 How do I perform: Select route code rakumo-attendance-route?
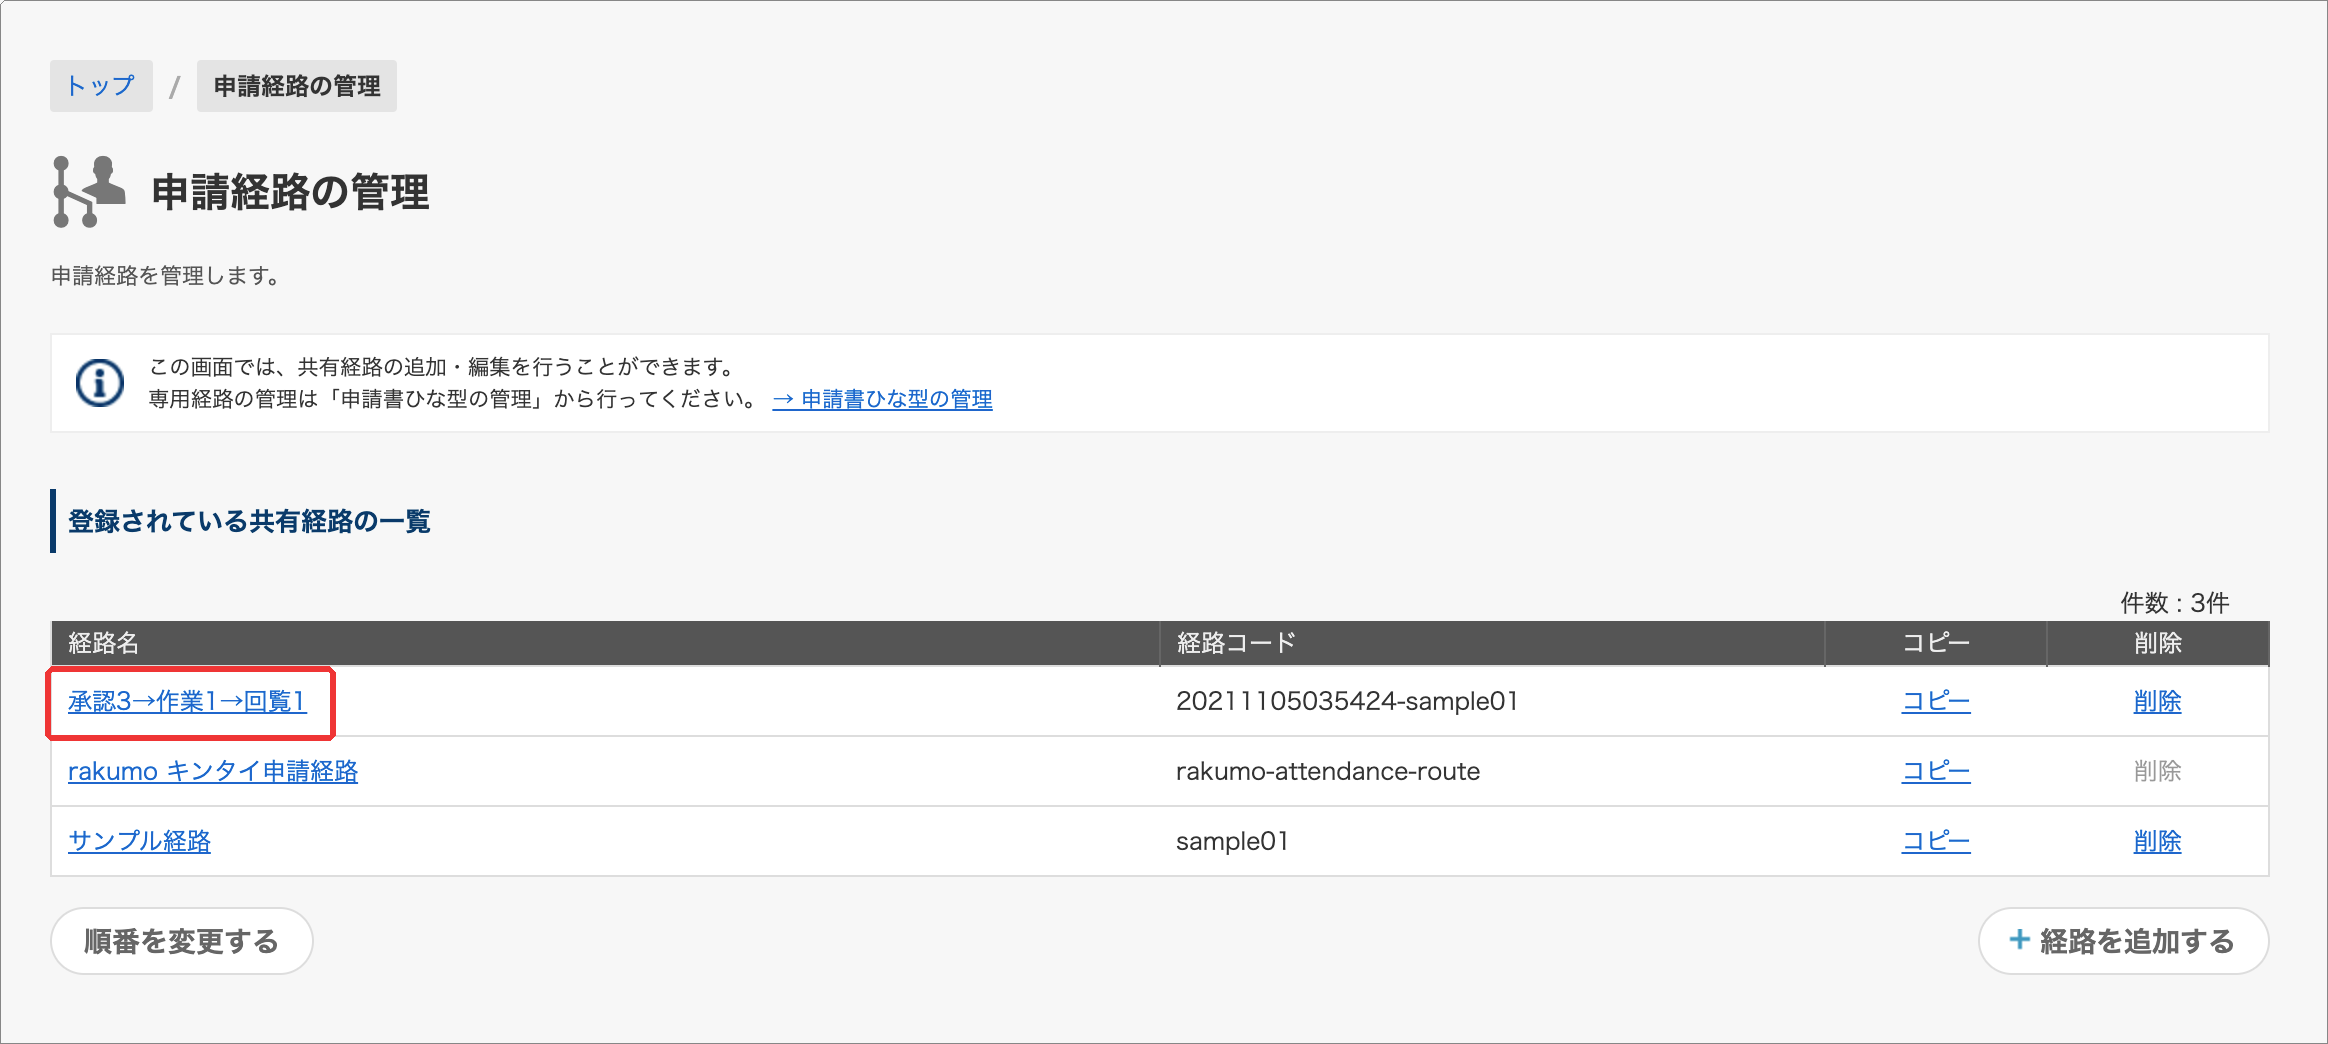(x=1328, y=771)
